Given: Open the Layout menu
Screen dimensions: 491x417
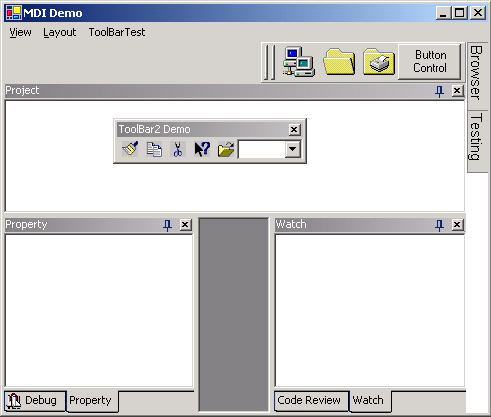Looking at the screenshot, I should pos(60,32).
